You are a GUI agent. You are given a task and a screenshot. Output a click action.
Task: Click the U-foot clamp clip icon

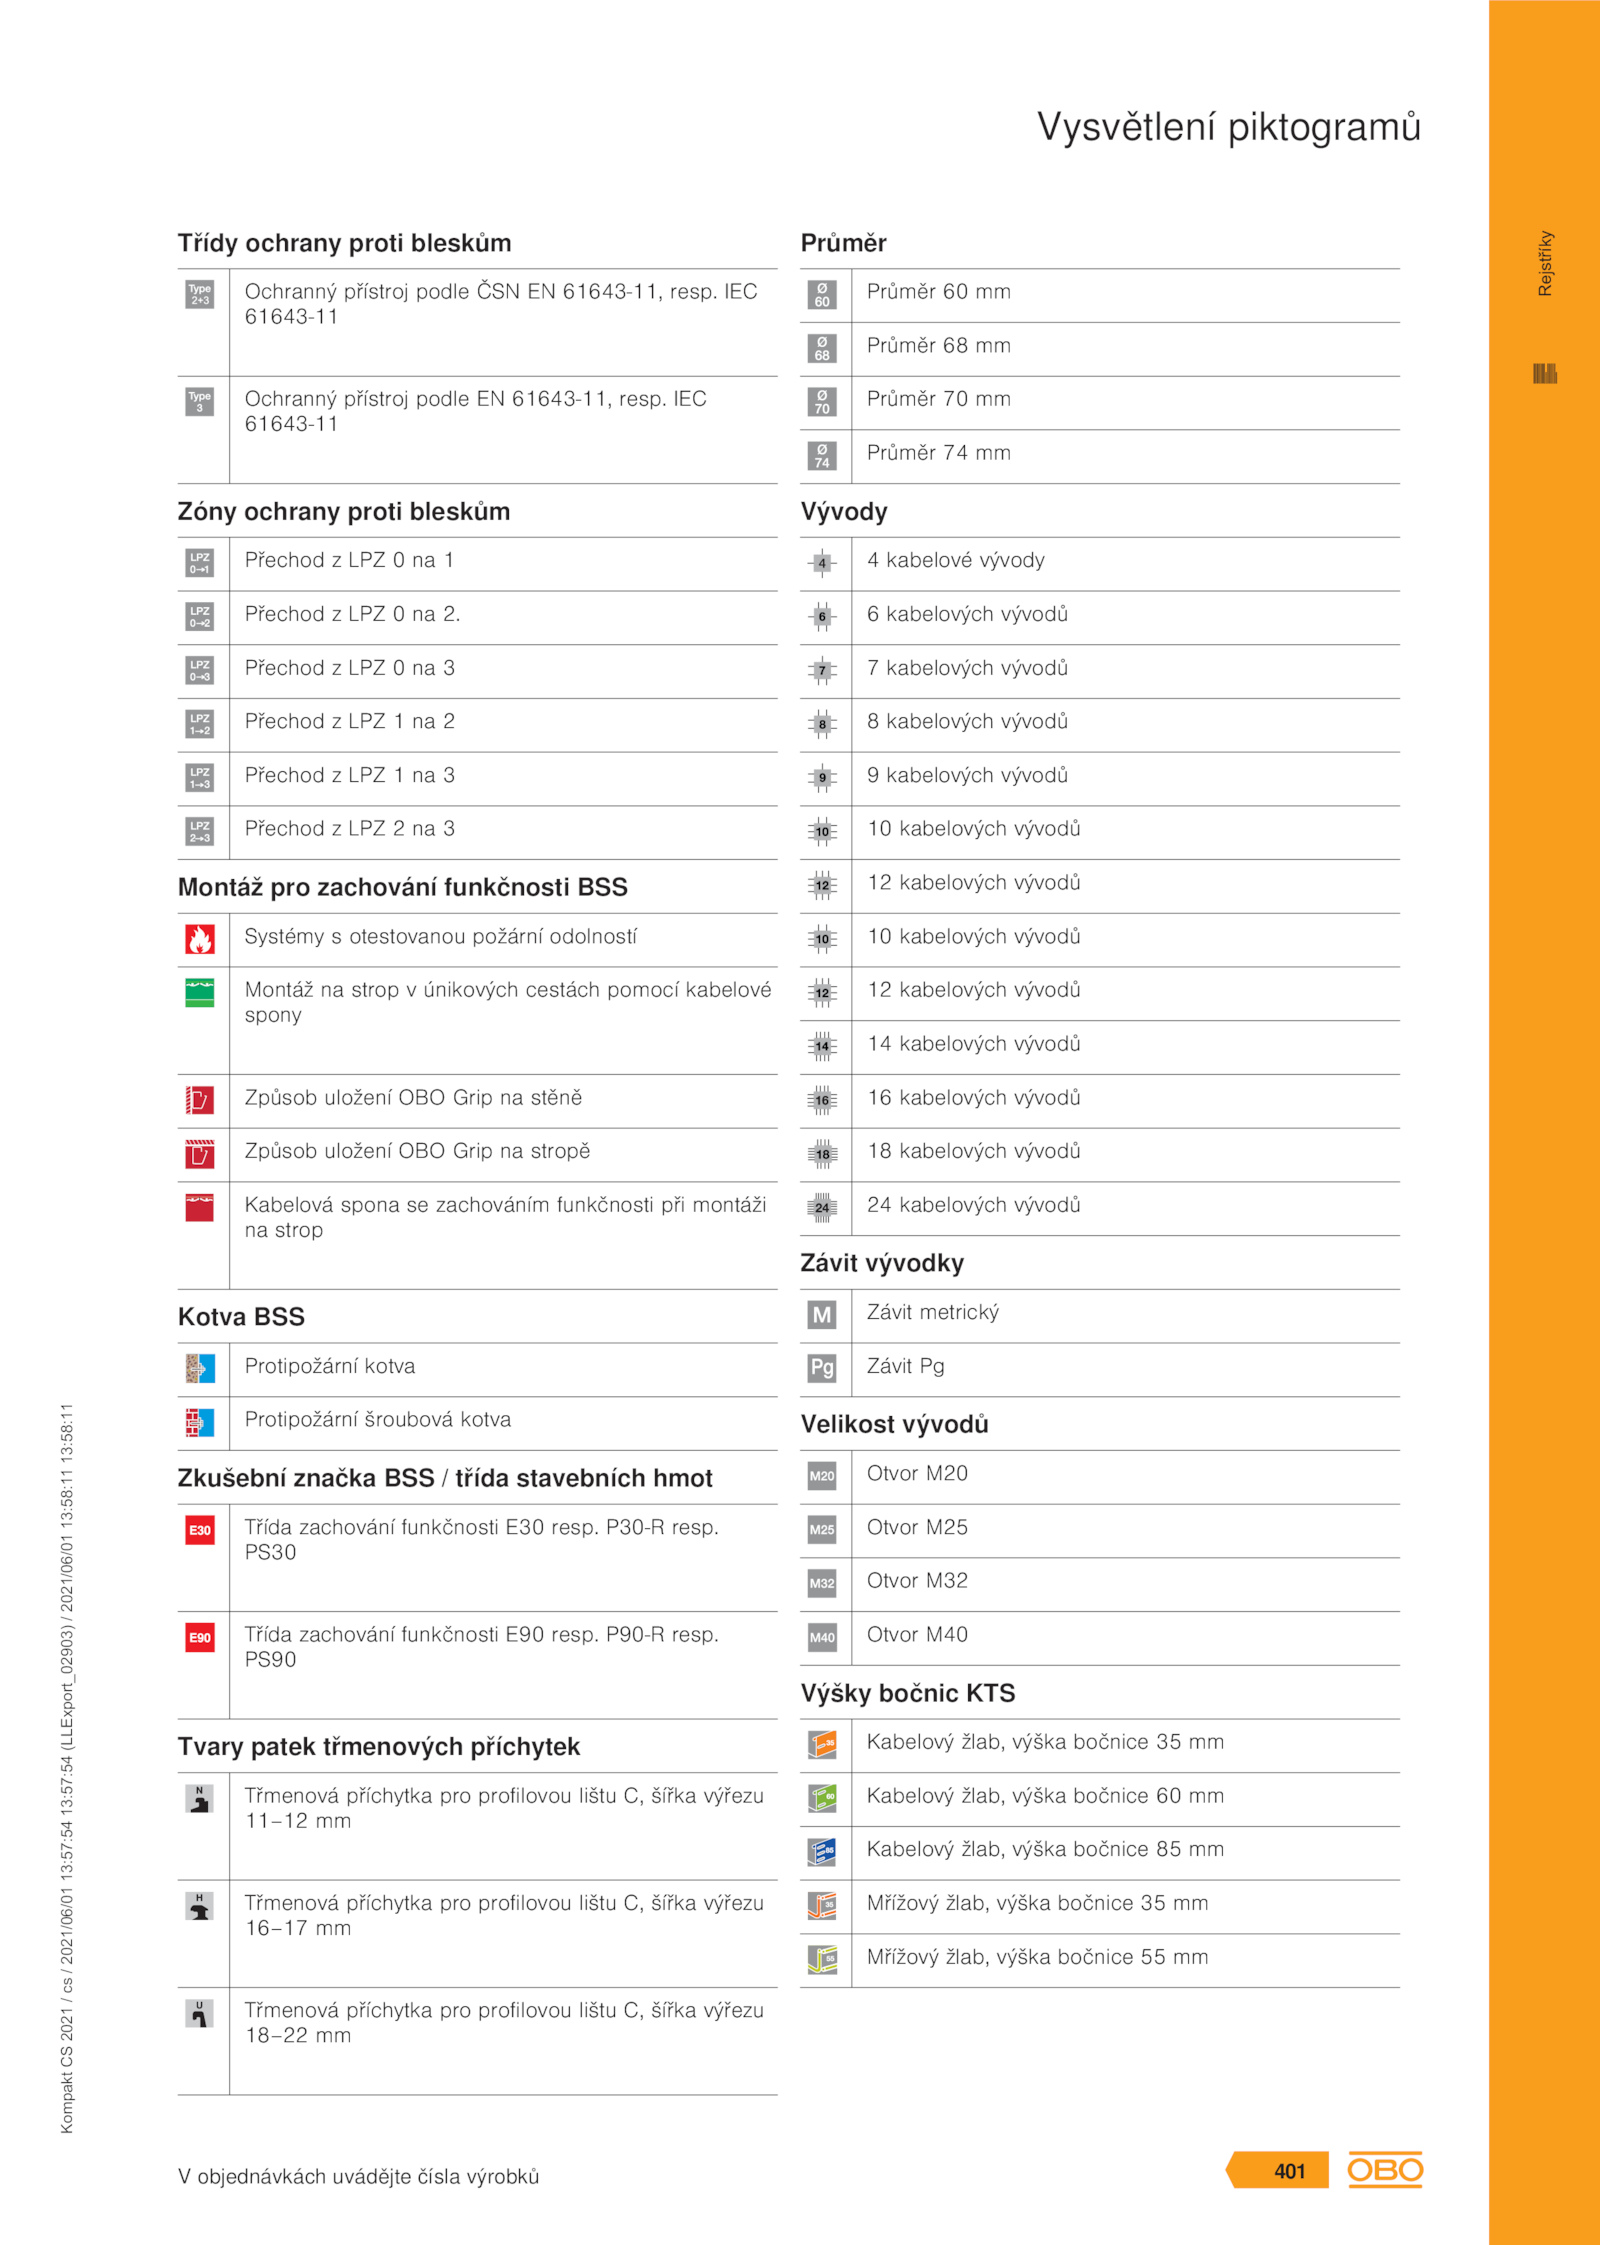(x=200, y=2013)
